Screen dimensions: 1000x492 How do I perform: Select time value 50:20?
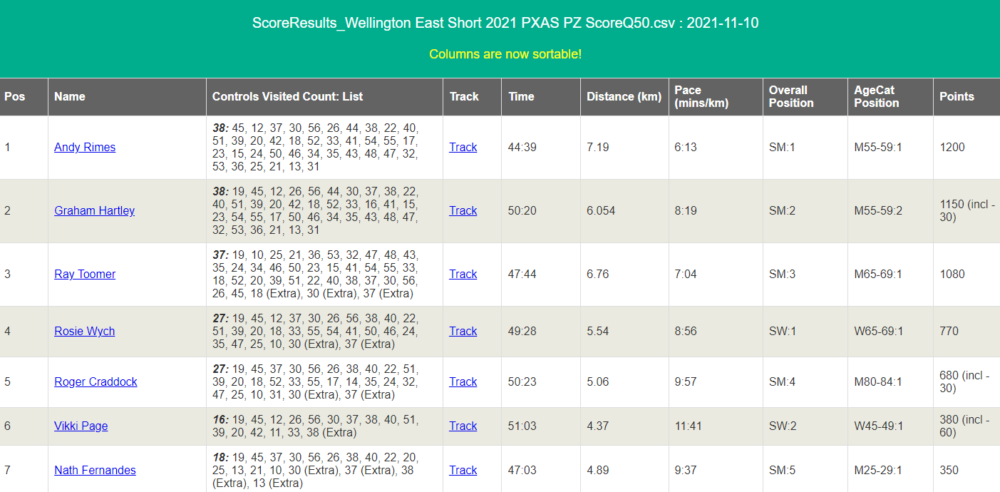tap(522, 211)
